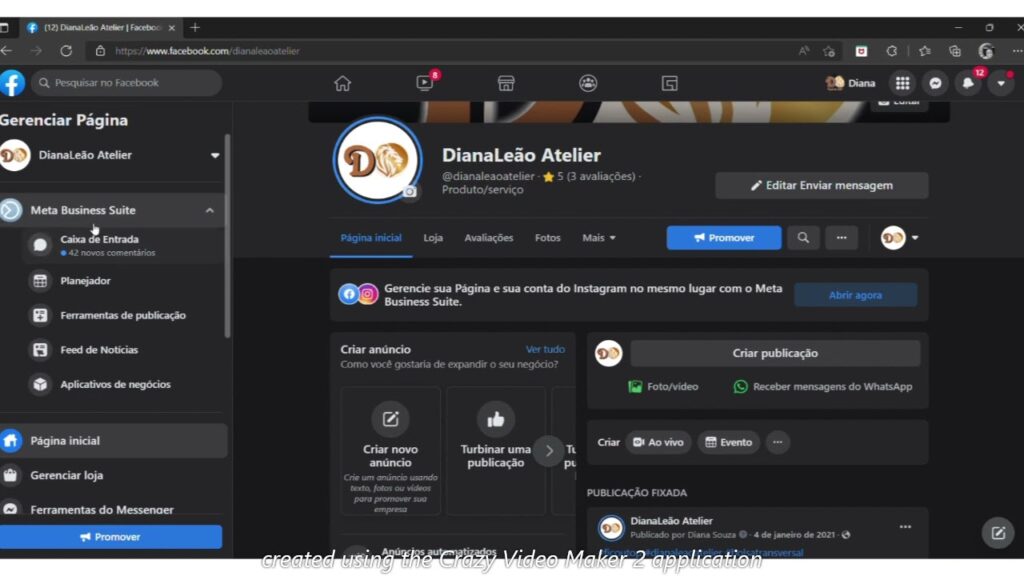Click the Criar publicação field

775,353
